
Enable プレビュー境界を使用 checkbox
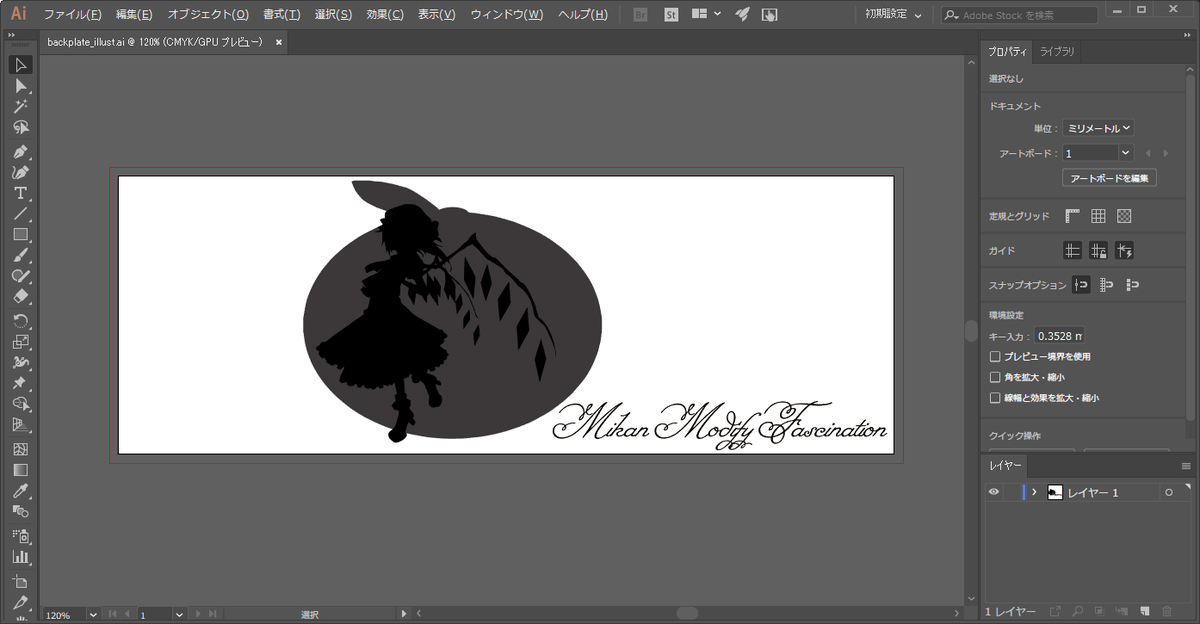pyautogui.click(x=995, y=356)
